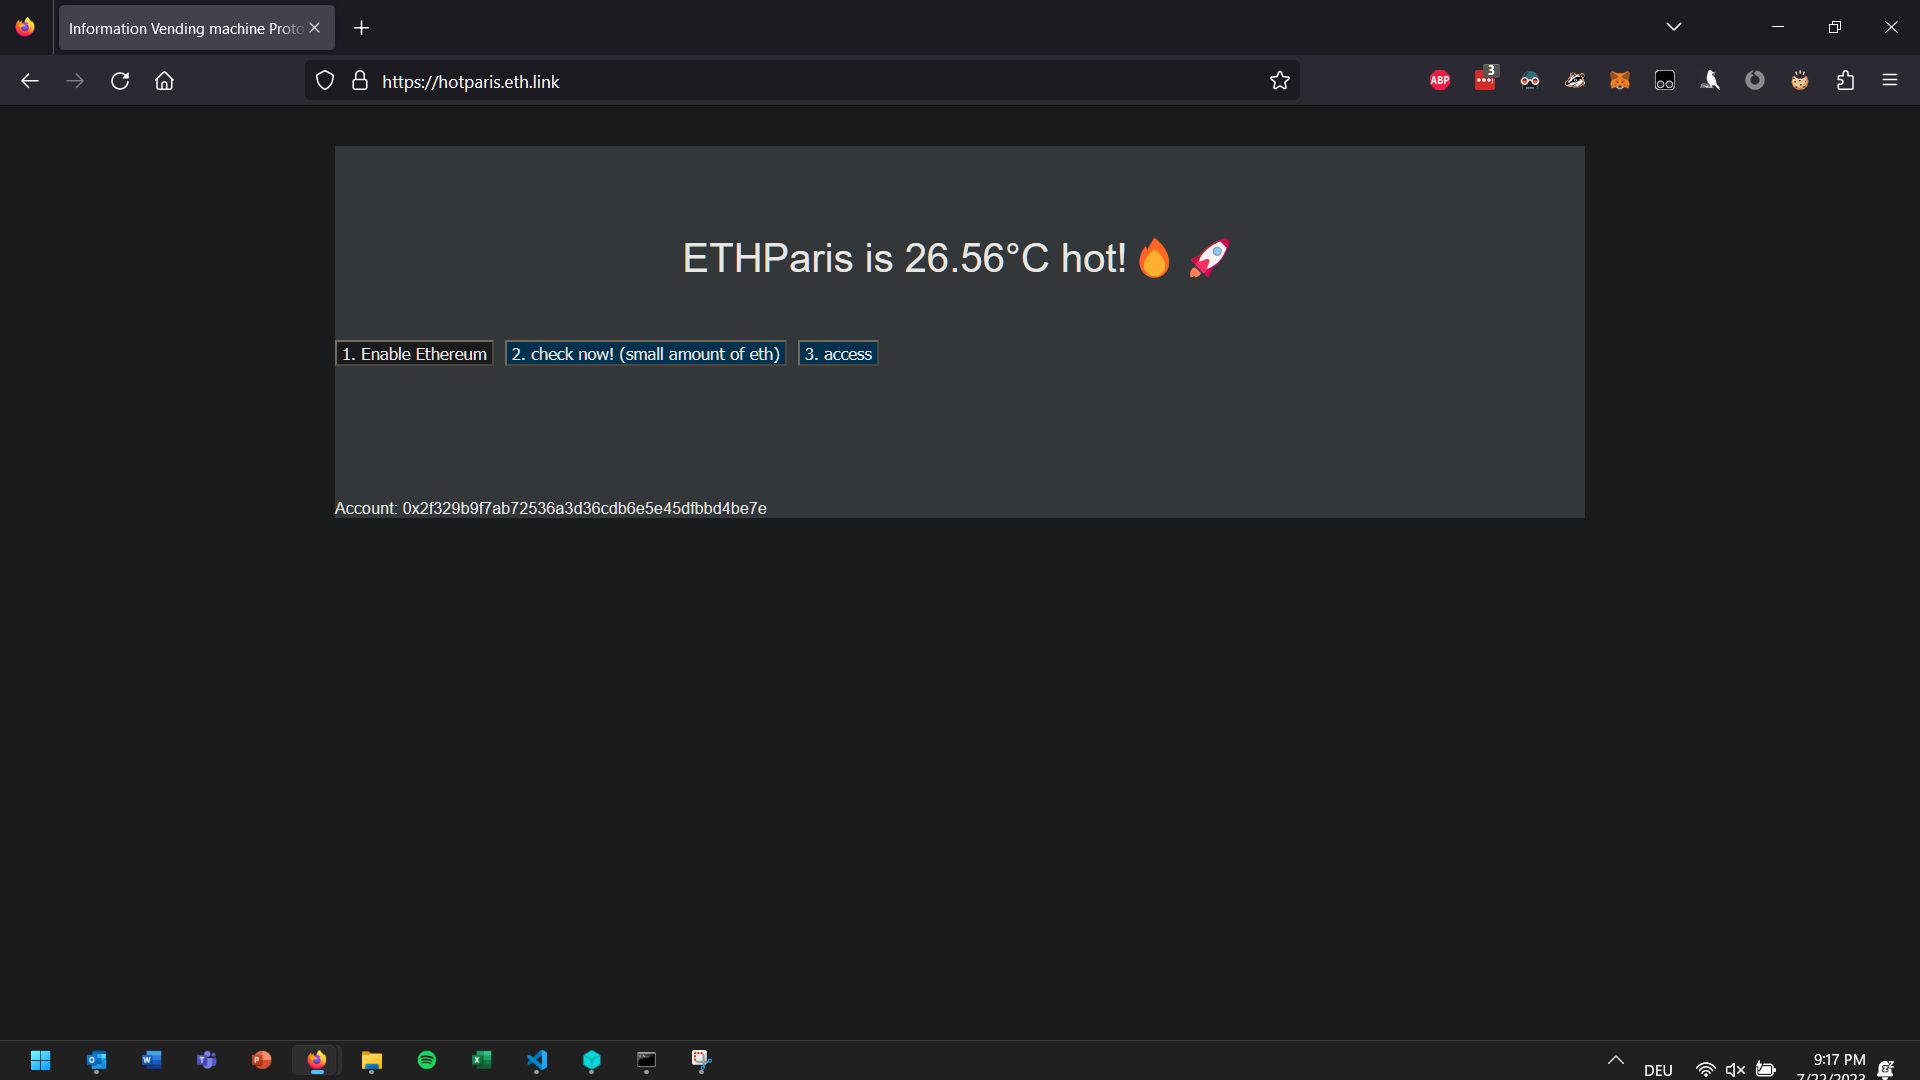Screen dimensions: 1920x1080
Task: Click the tracking protection shield icon
Action: (x=325, y=81)
